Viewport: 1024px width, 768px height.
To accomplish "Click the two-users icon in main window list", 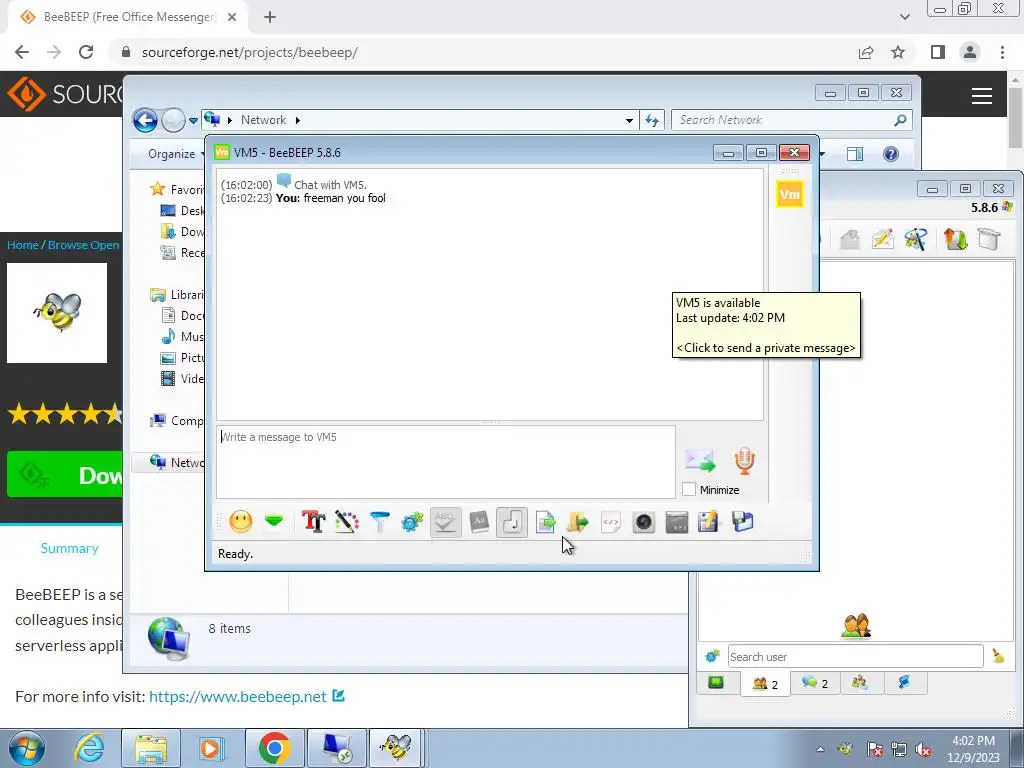I will tap(856, 626).
